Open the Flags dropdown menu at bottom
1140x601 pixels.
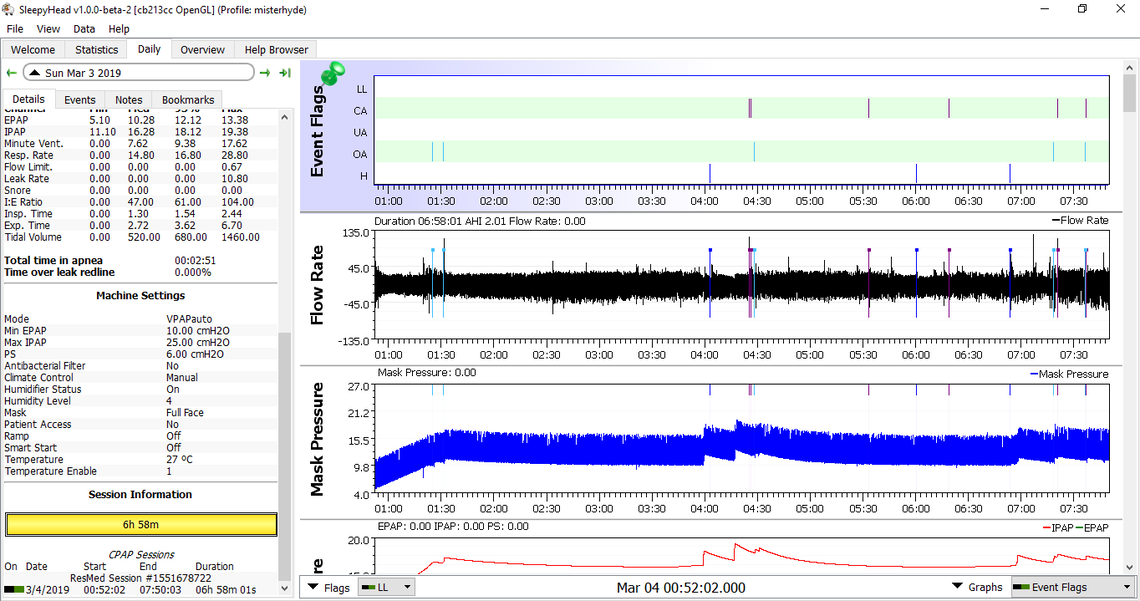329,587
